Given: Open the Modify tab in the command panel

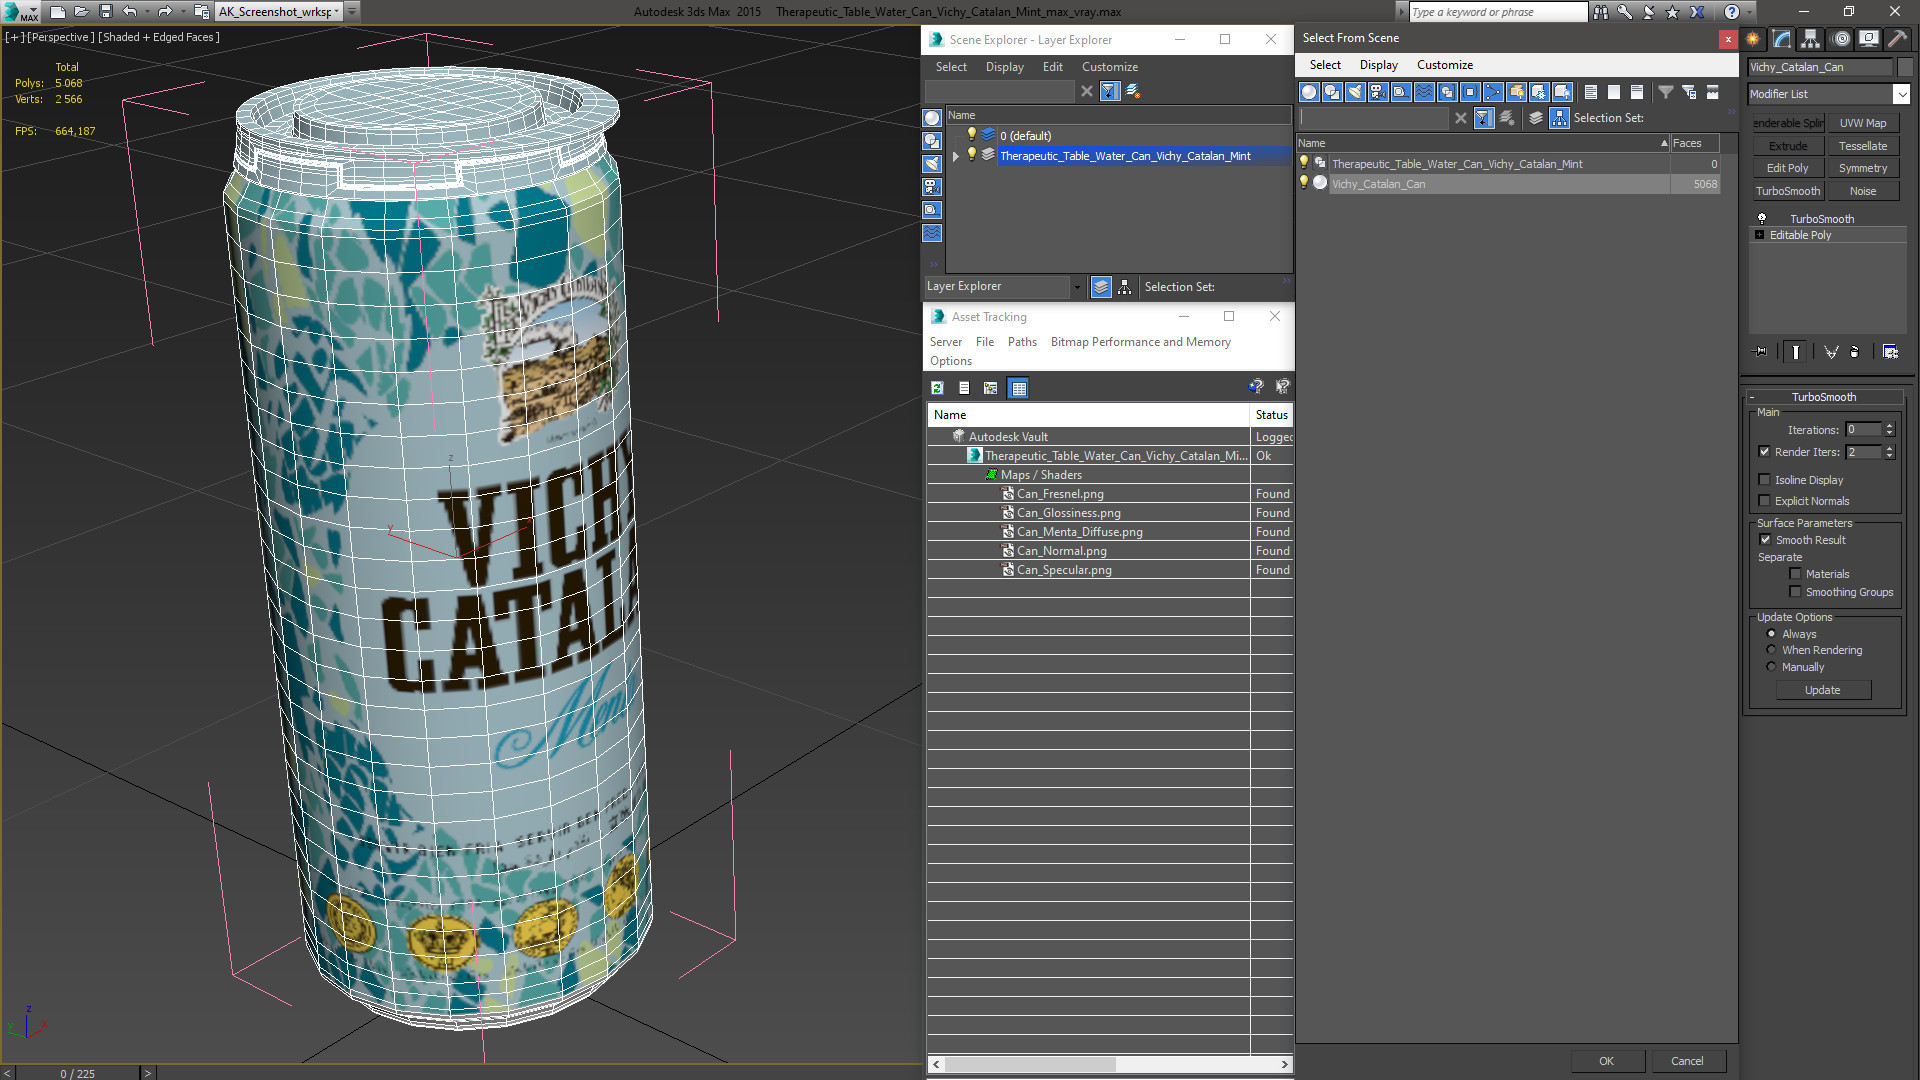Looking at the screenshot, I should point(1782,39).
